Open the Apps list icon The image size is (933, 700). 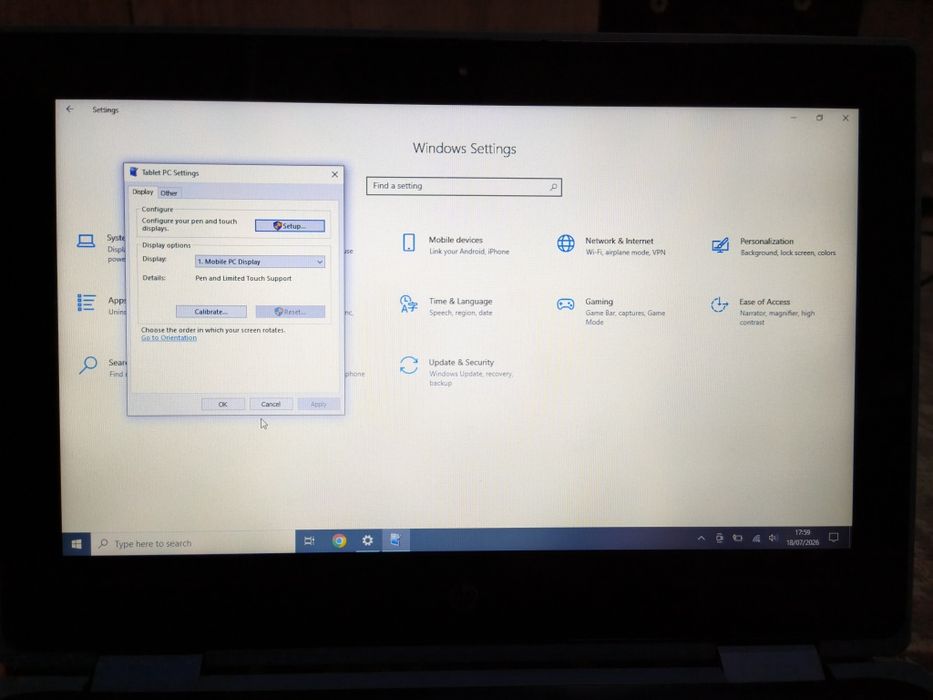tap(86, 302)
